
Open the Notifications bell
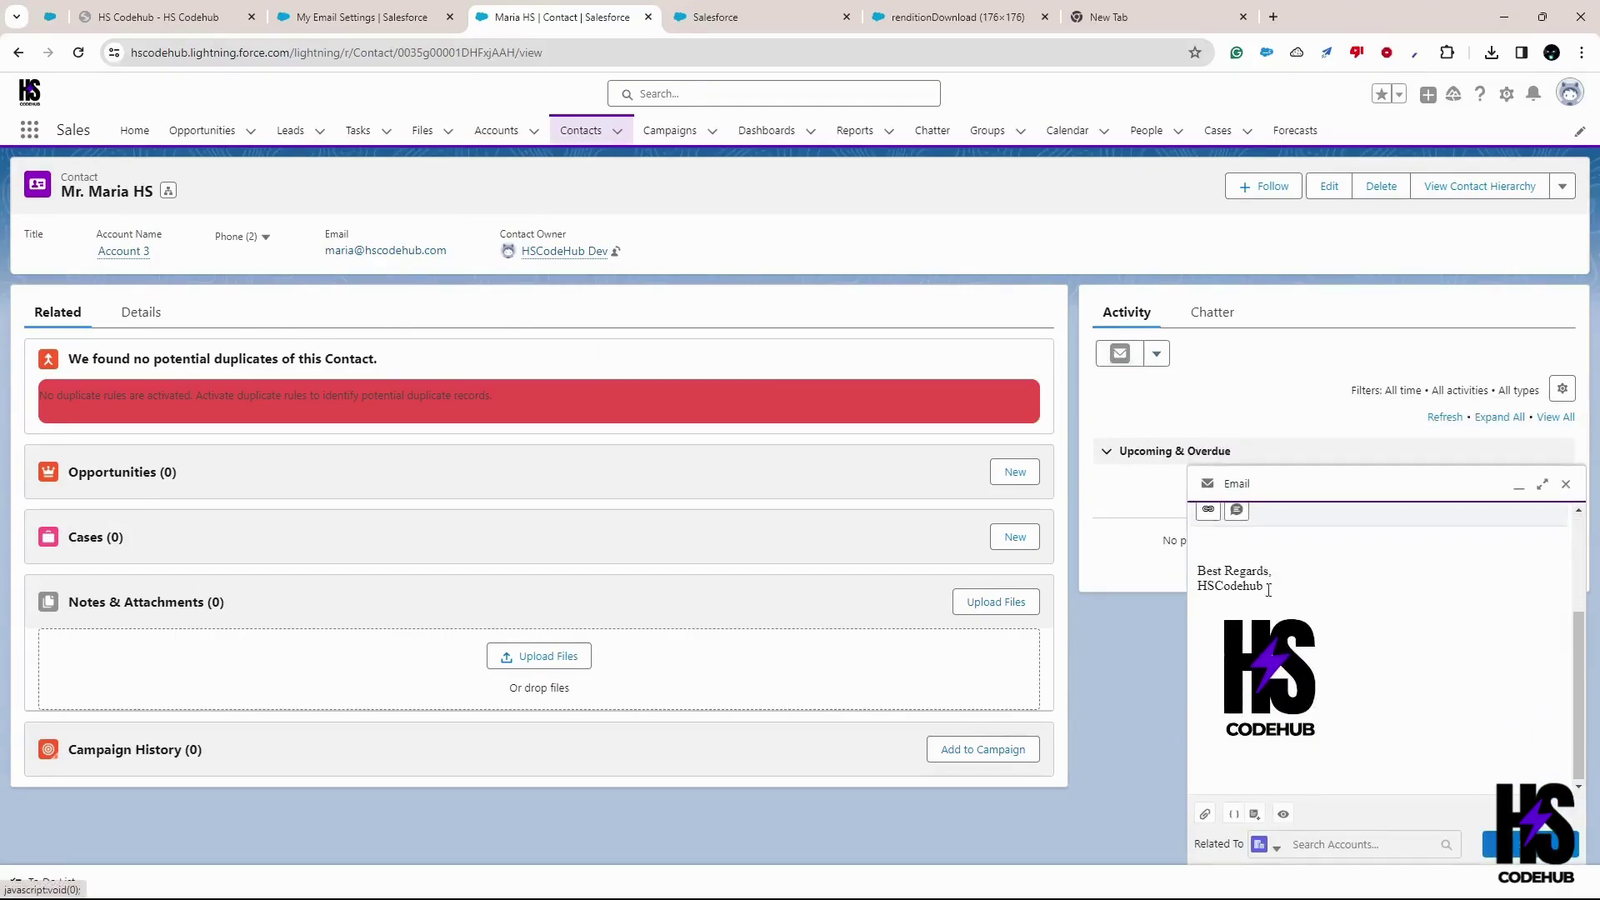tap(1533, 94)
